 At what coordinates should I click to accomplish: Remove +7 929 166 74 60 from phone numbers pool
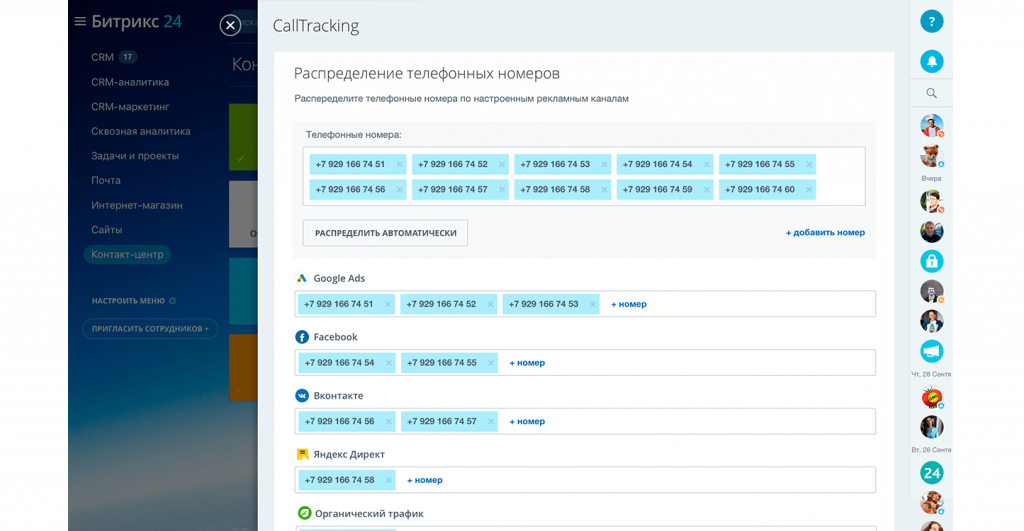coord(809,190)
